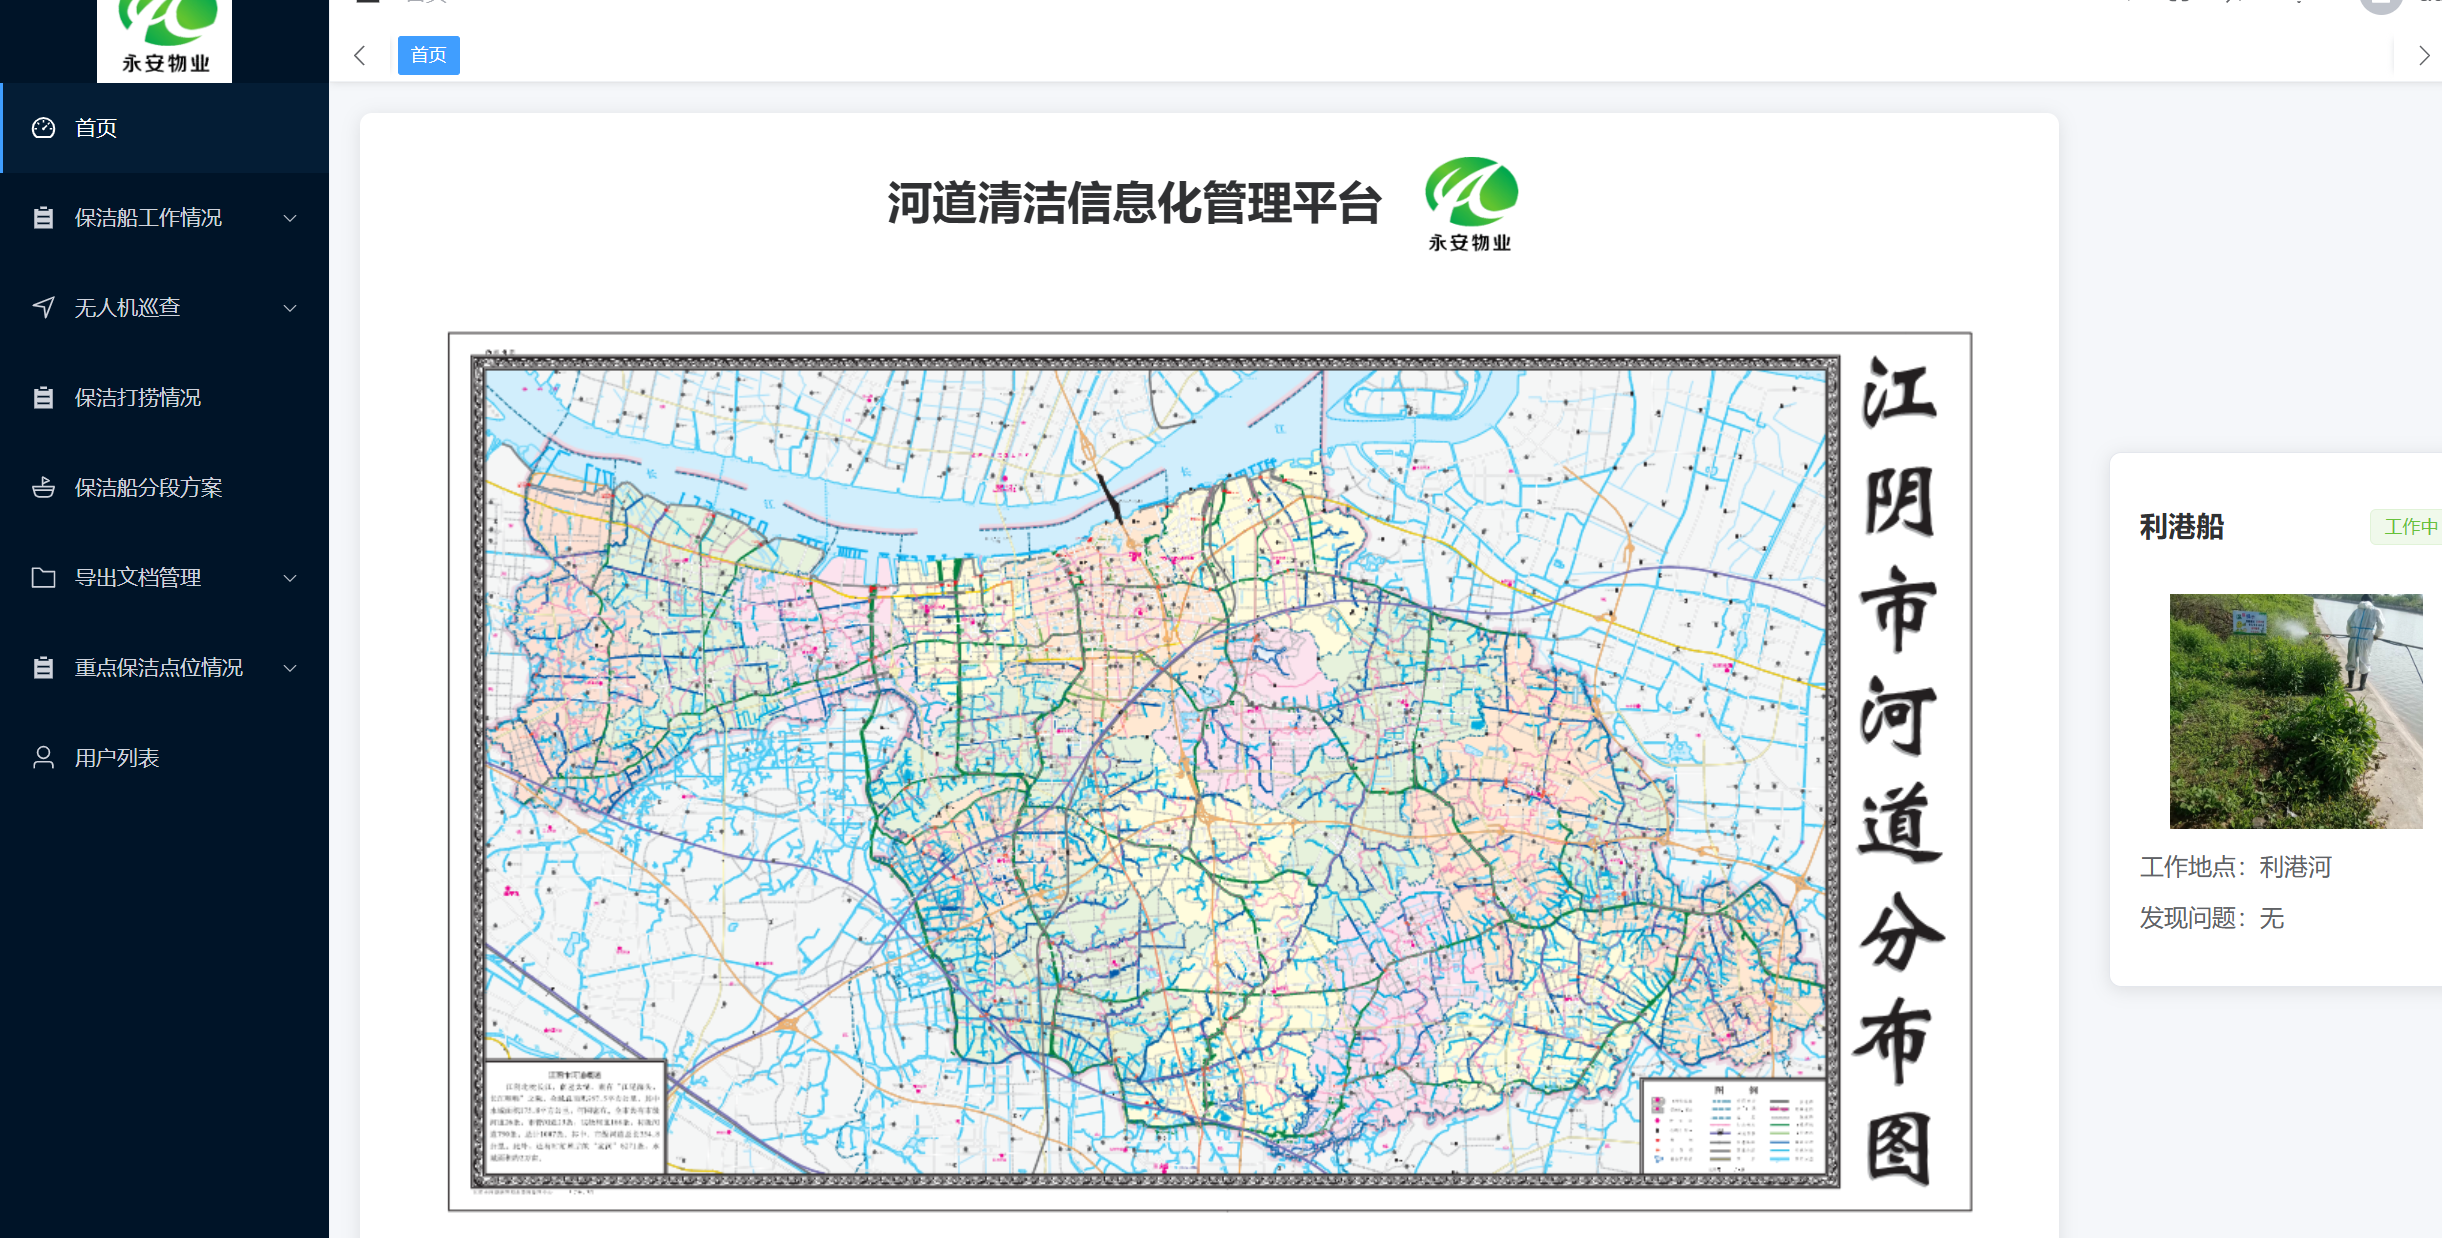
Task: Click the left arrow beside the tab bar
Action: pyautogui.click(x=360, y=56)
